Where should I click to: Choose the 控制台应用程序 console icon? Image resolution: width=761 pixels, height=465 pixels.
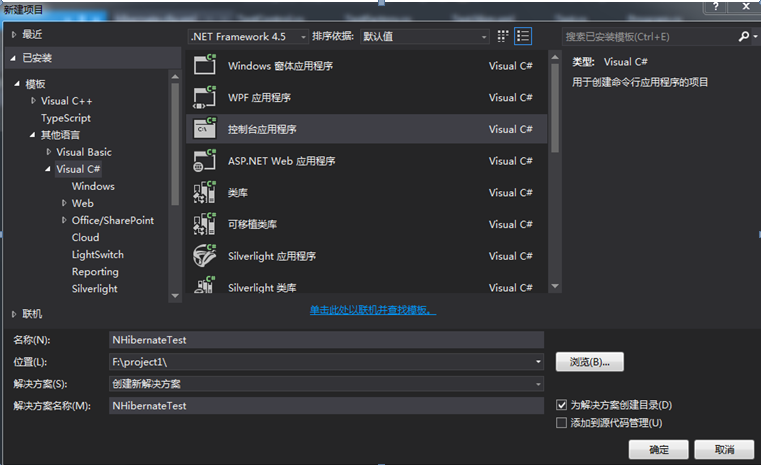(205, 129)
